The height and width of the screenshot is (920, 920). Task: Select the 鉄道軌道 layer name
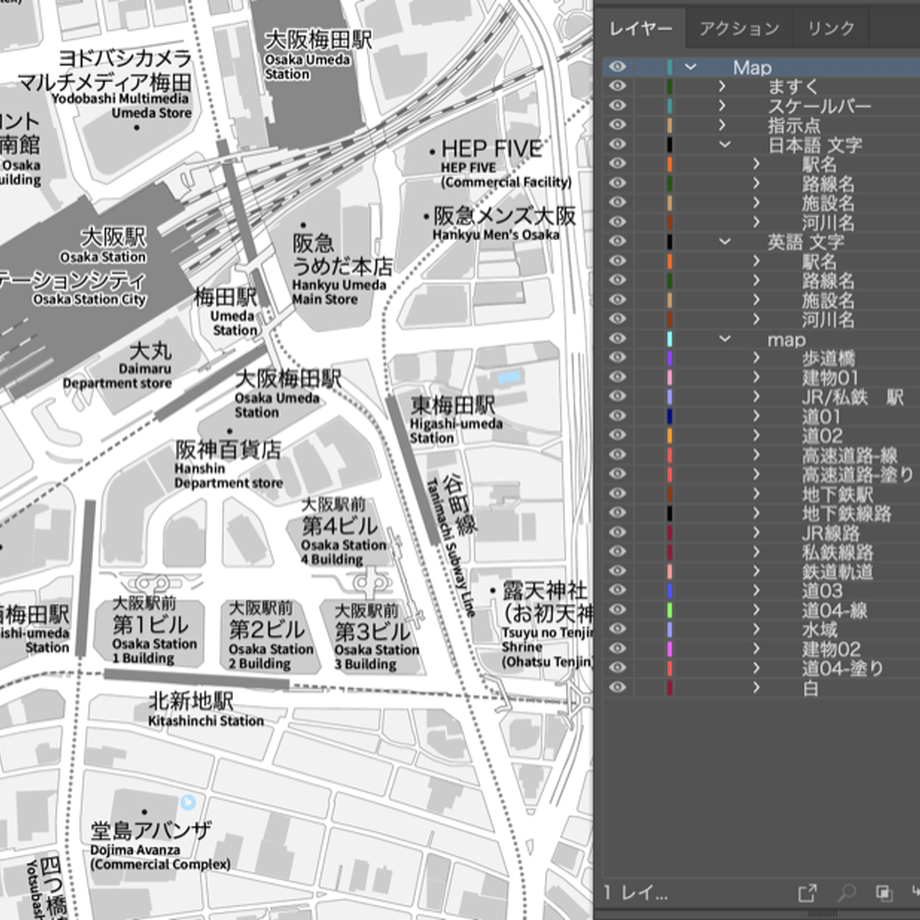[x=838, y=571]
